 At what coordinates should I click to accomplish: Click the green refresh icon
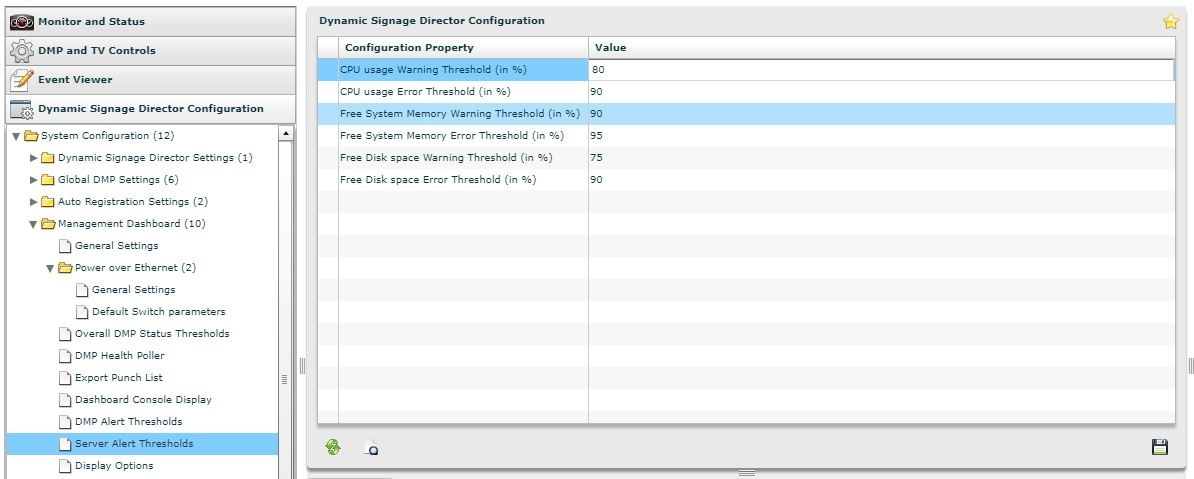333,447
